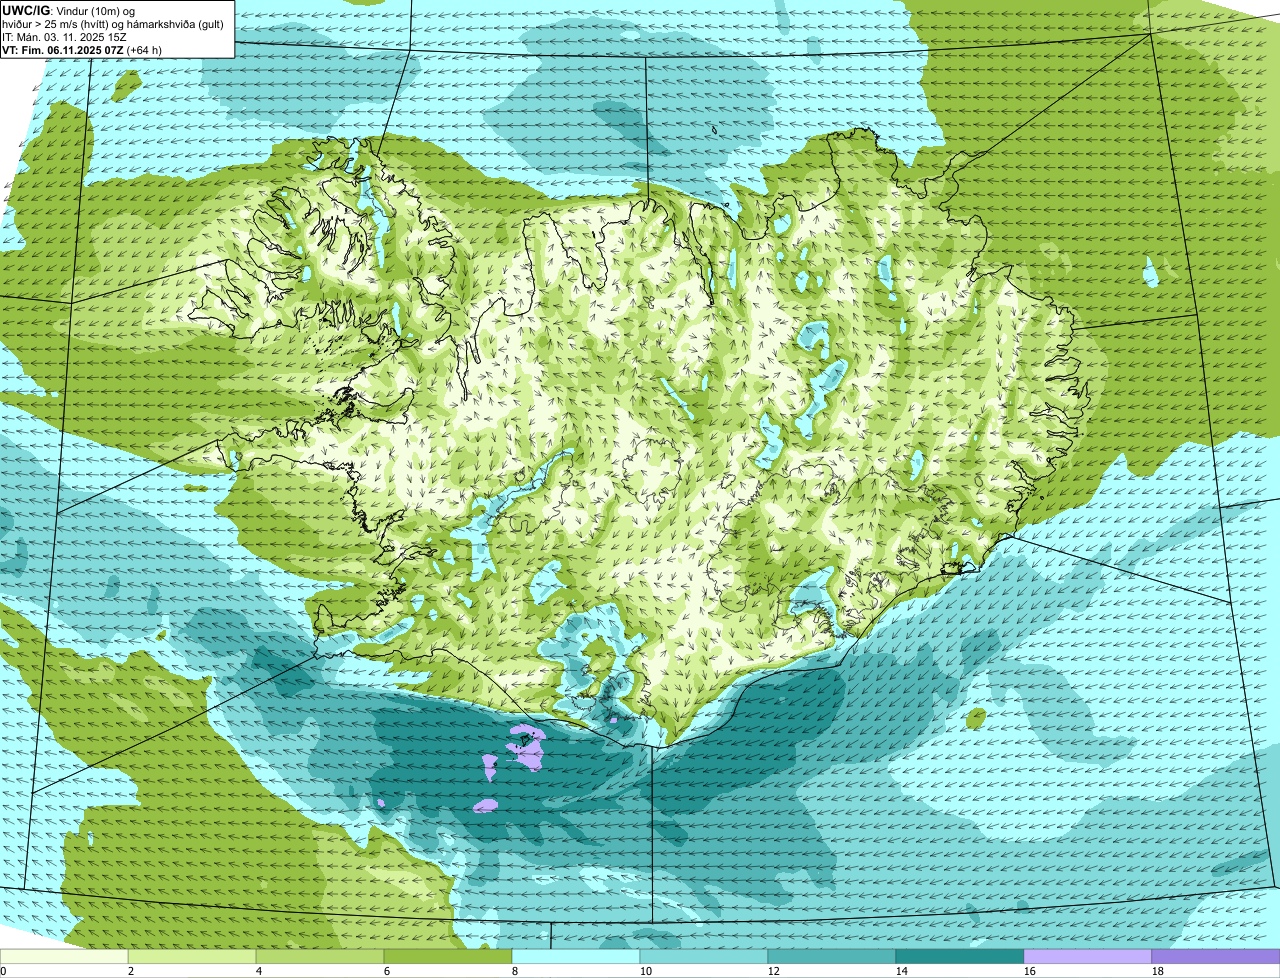Click the legend scale label "2"
Viewport: 1280px width, 978px height.
tap(131, 971)
